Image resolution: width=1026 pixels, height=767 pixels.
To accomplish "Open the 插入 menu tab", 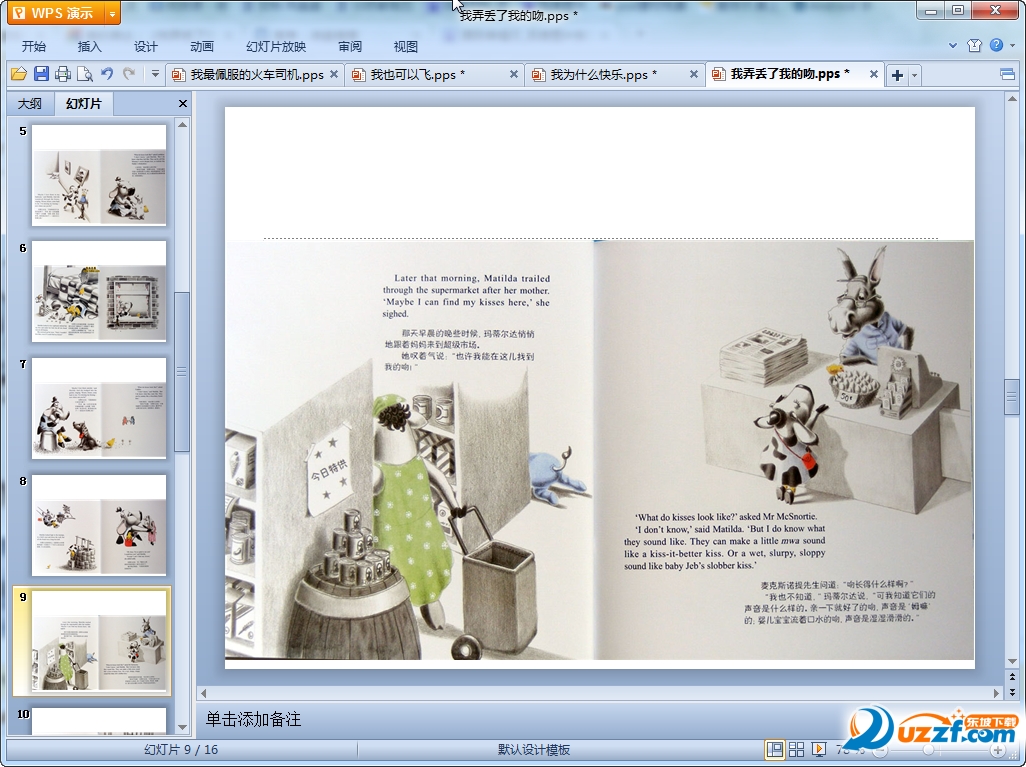I will (x=90, y=46).
